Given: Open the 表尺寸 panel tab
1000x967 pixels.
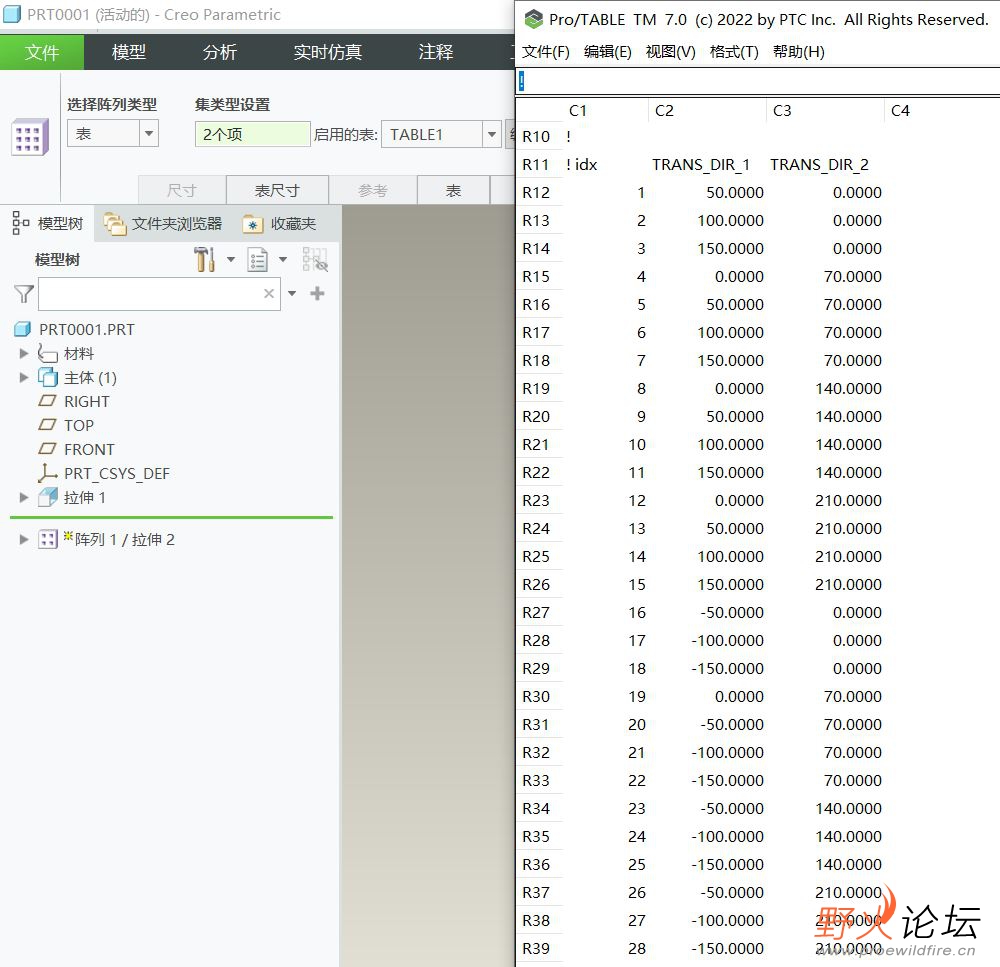Looking at the screenshot, I should click(x=277, y=190).
